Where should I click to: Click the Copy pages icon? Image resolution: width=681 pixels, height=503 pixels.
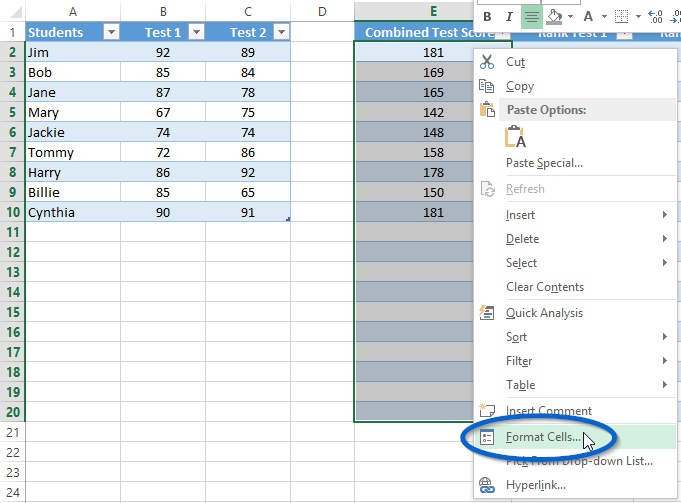[x=487, y=86]
